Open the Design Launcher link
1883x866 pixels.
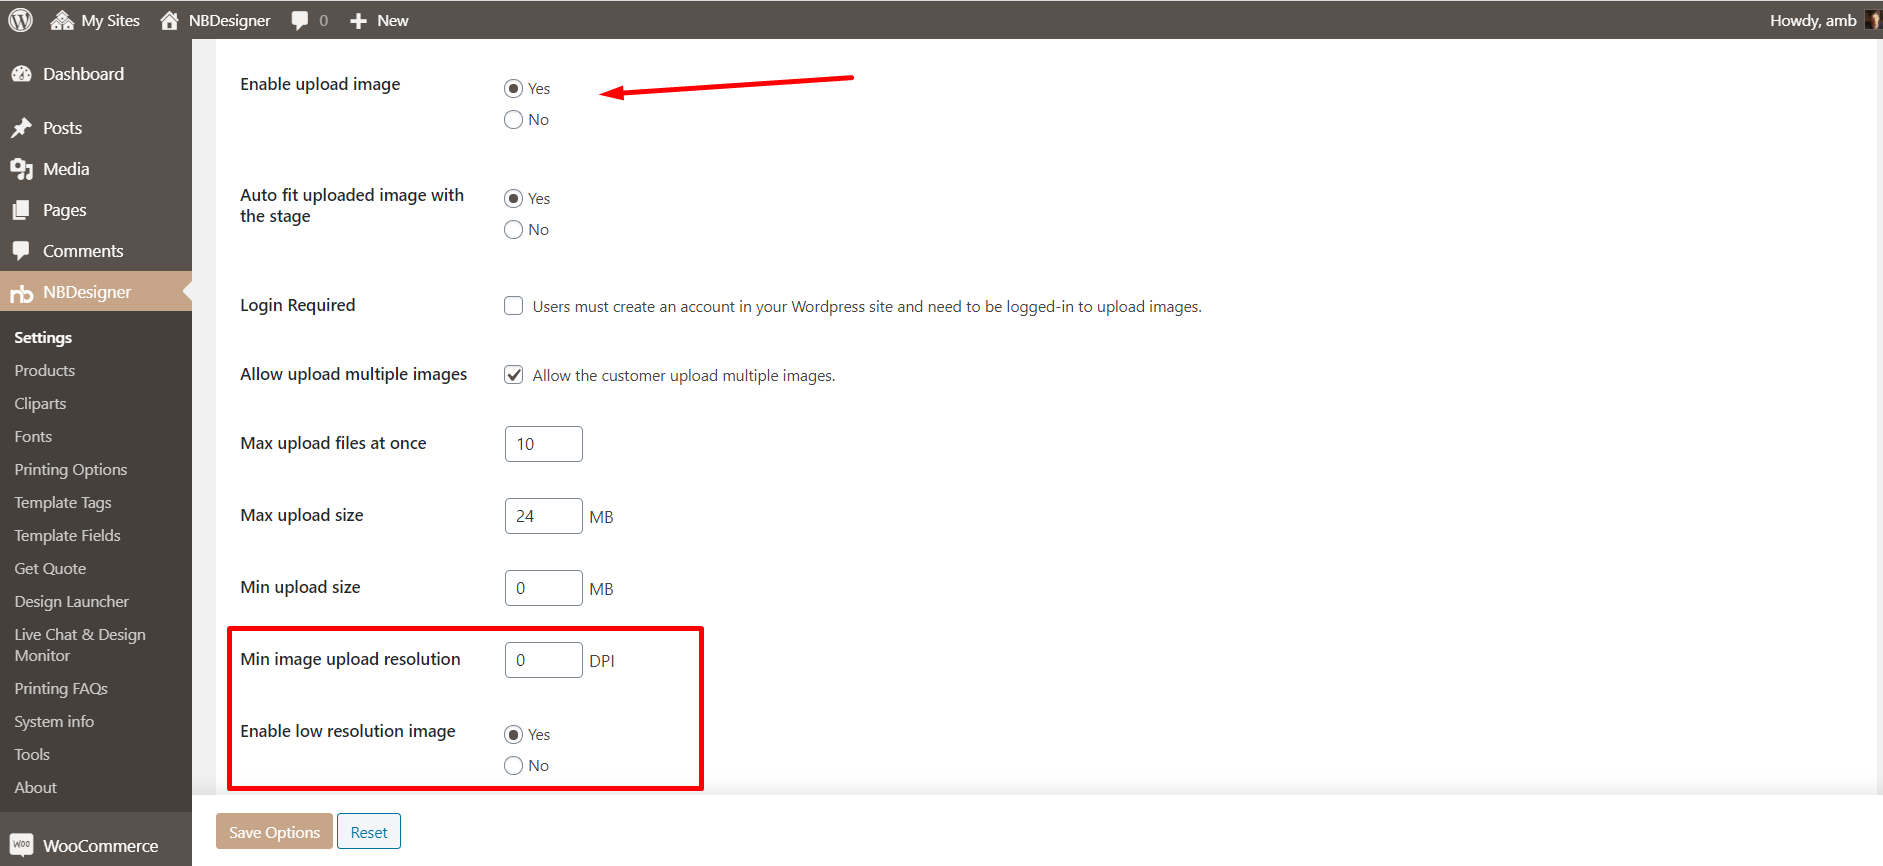(72, 601)
